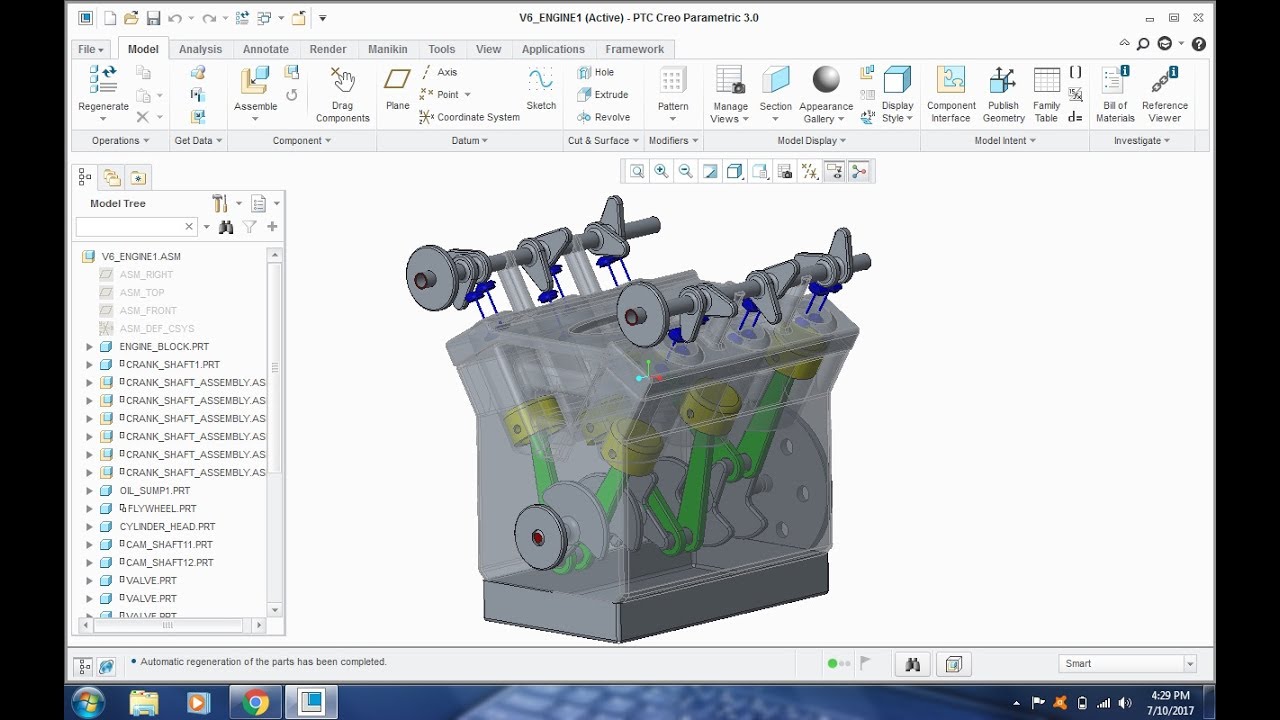
Task: Switch to the Annotate tab
Action: click(266, 49)
